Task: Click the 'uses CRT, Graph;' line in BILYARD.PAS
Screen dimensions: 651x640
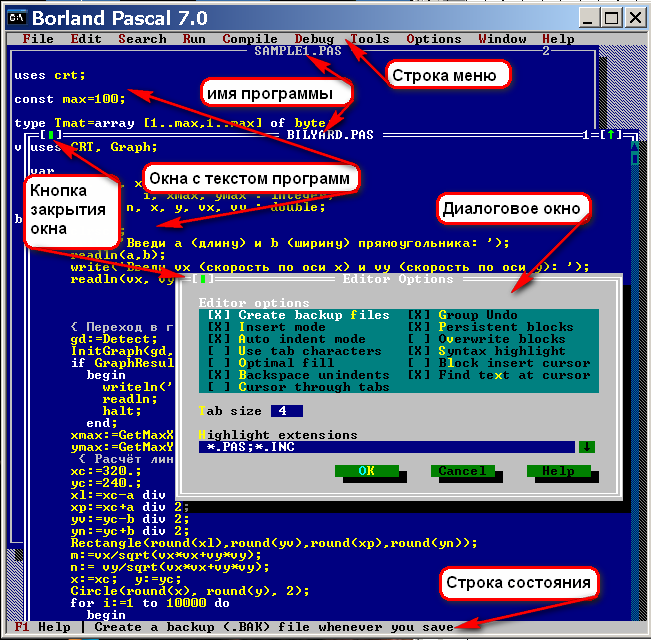Action: [x=94, y=147]
